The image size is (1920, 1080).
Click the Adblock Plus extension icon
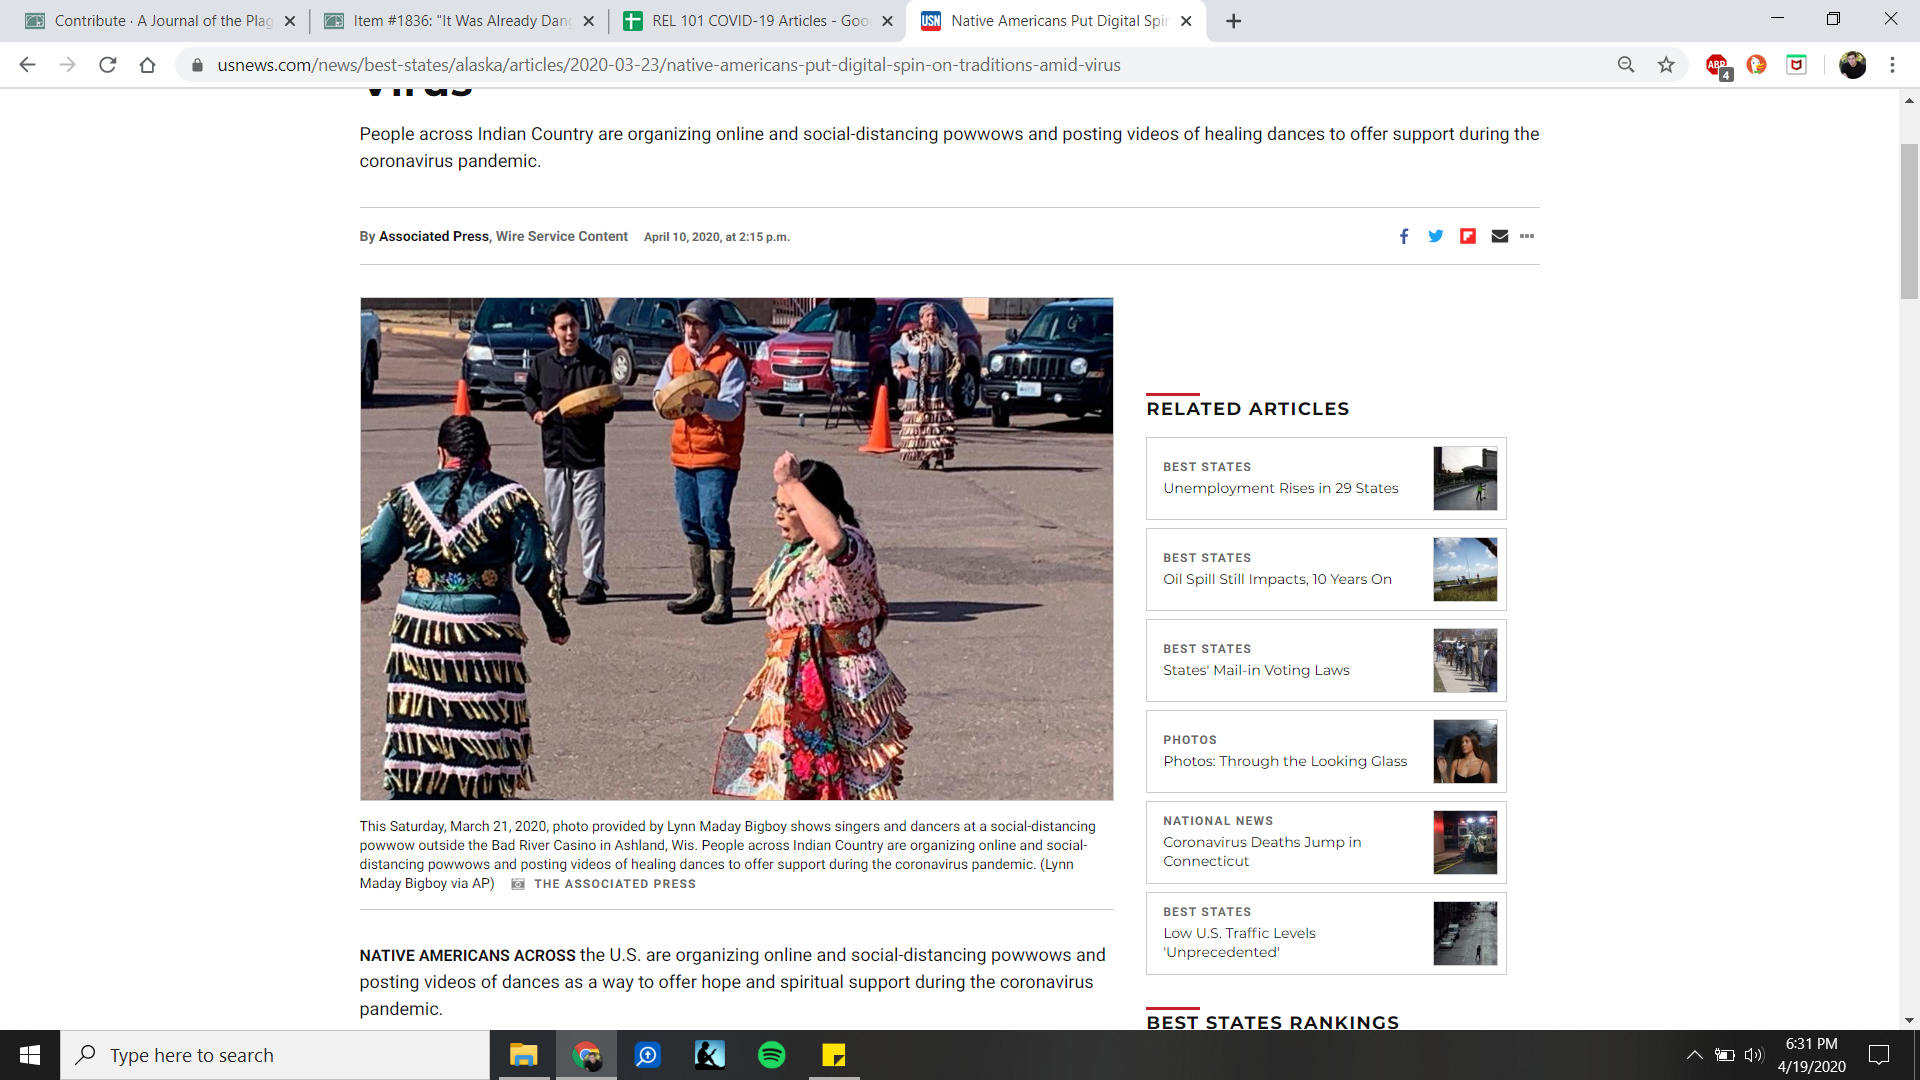pyautogui.click(x=1717, y=65)
